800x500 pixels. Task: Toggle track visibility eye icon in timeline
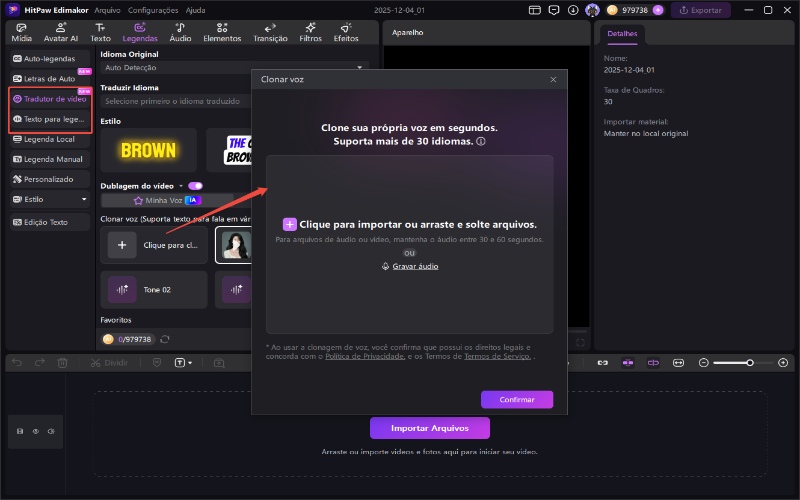[x=35, y=431]
